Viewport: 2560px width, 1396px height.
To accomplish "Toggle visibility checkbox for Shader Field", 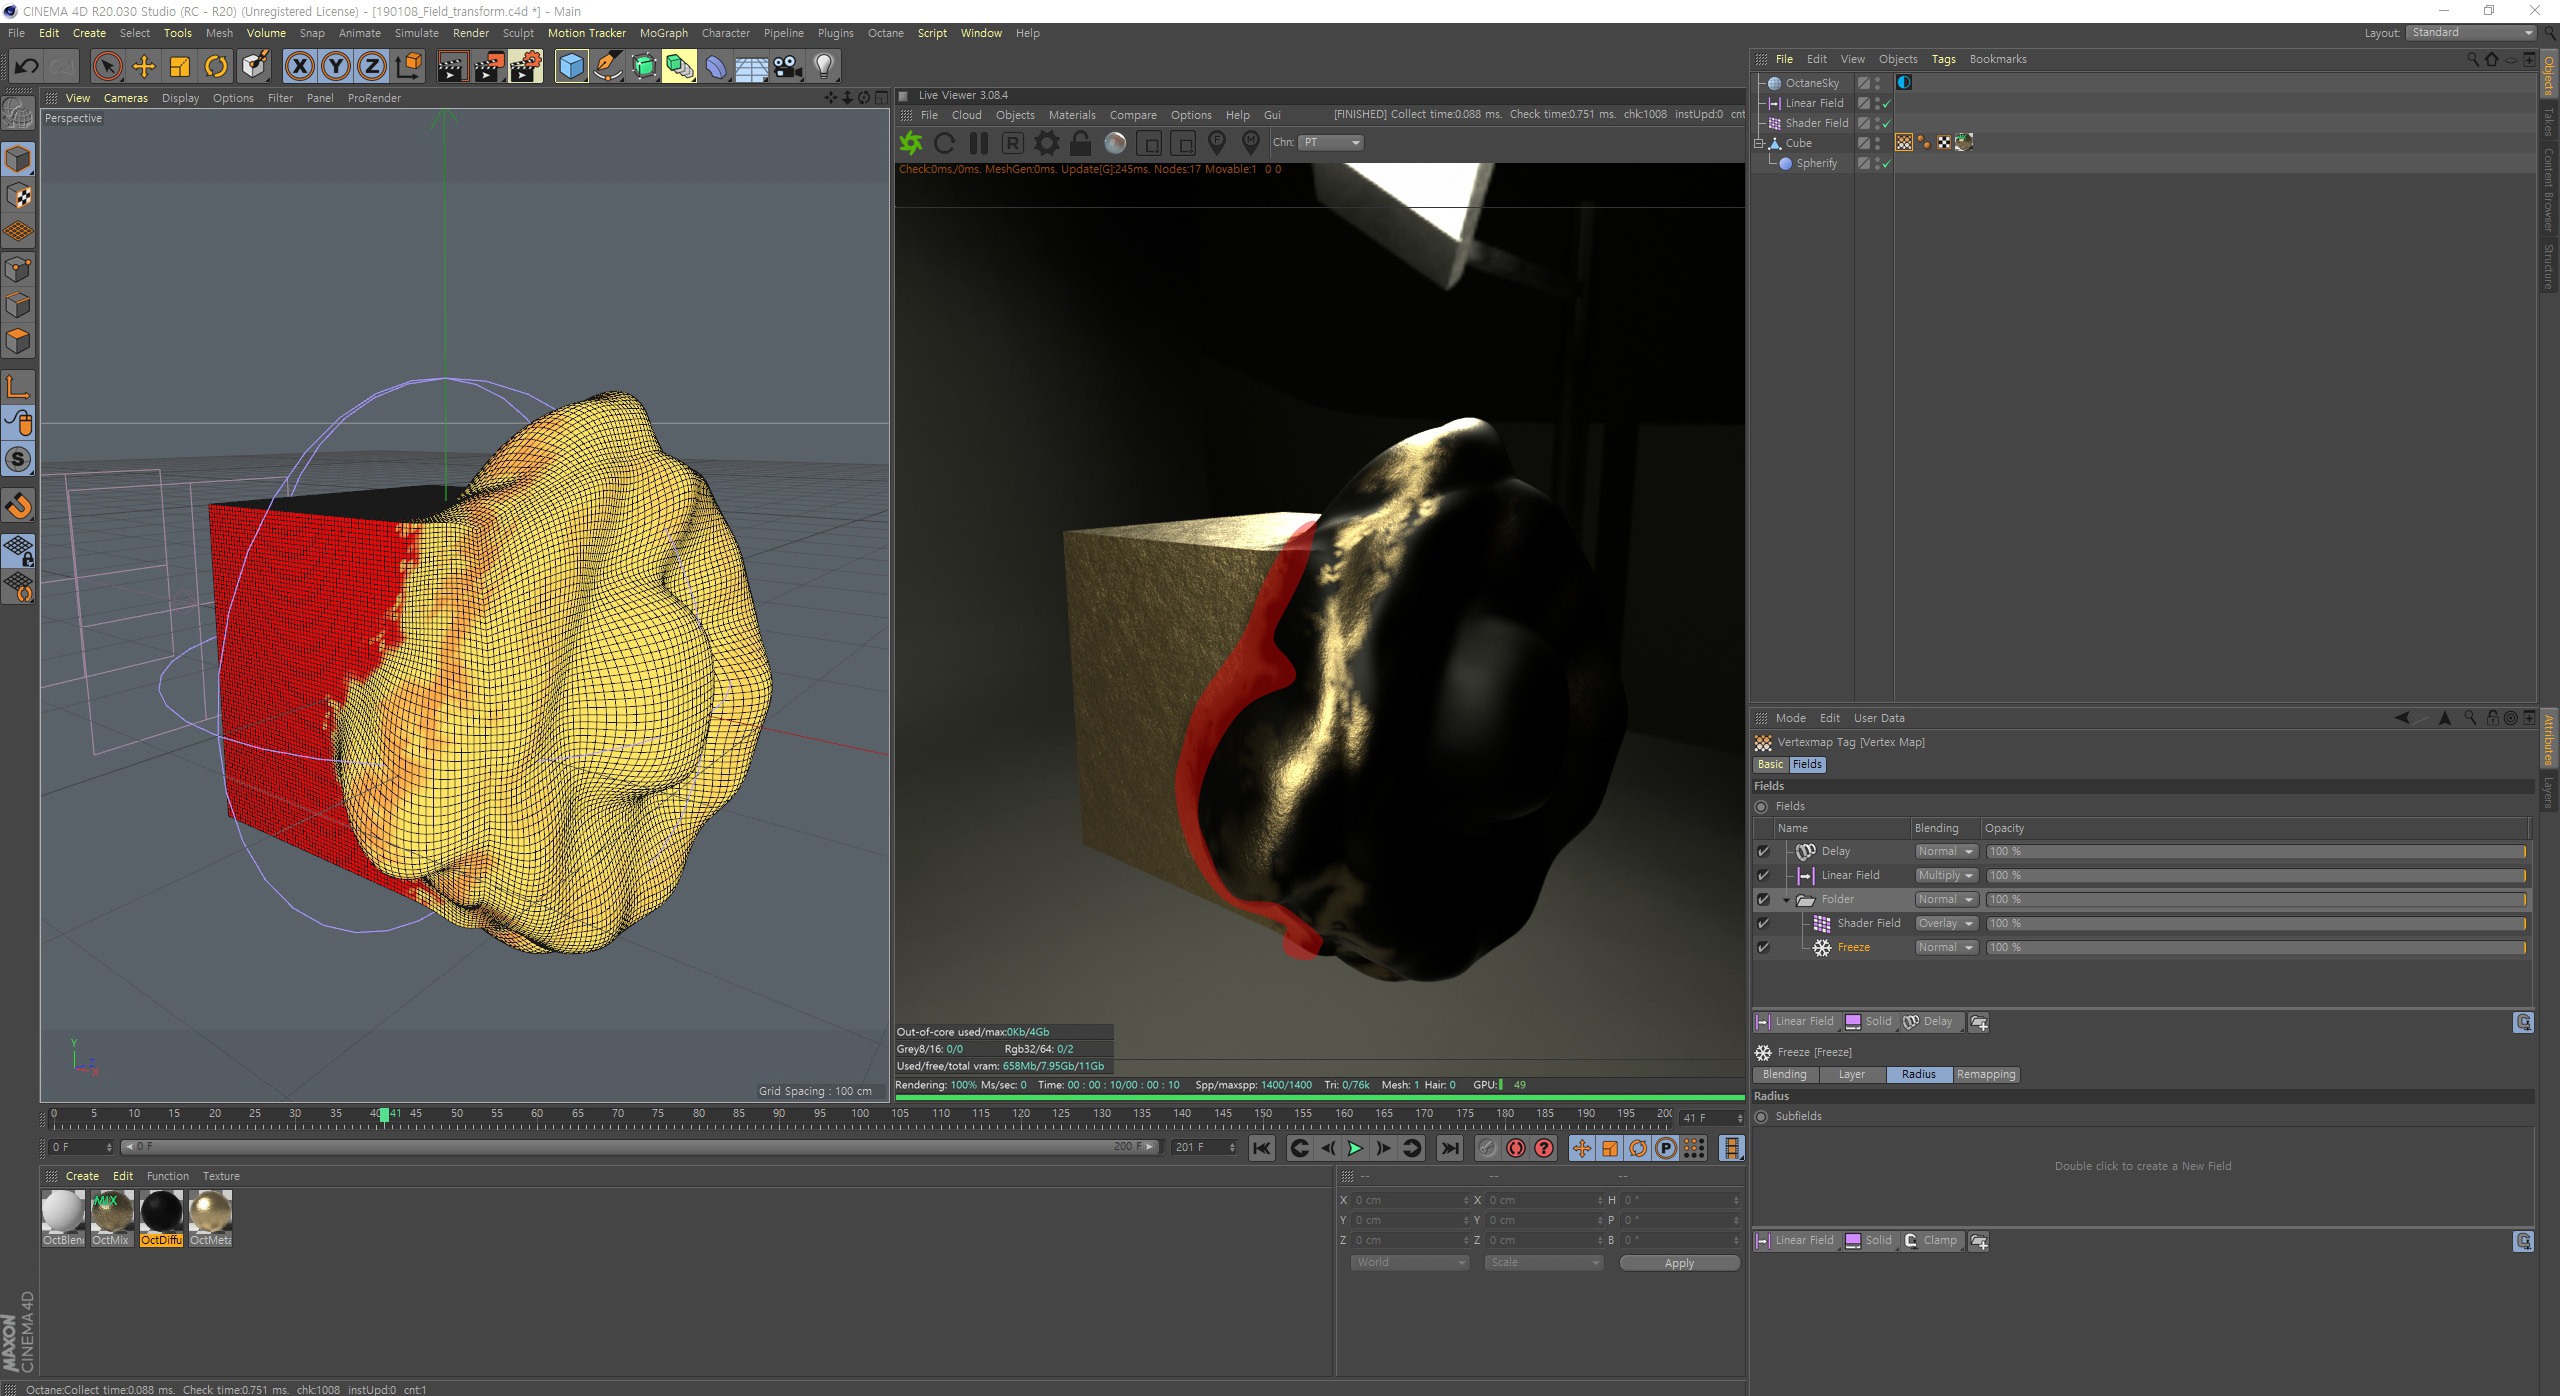I will tap(1762, 923).
